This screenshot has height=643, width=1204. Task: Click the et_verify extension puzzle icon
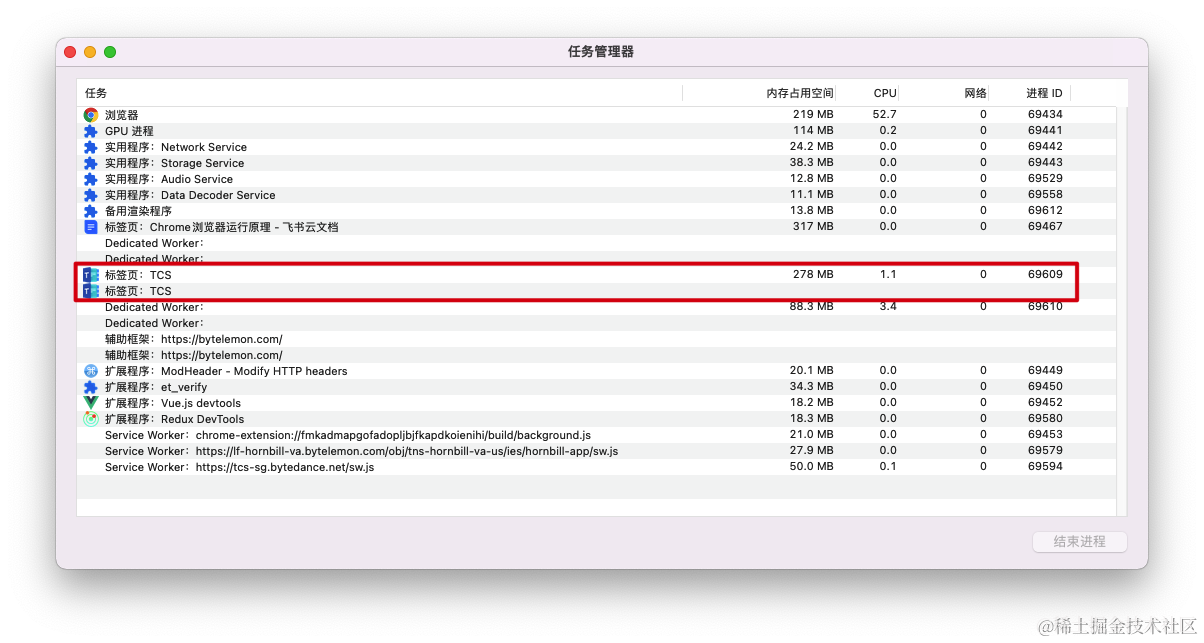[x=91, y=387]
